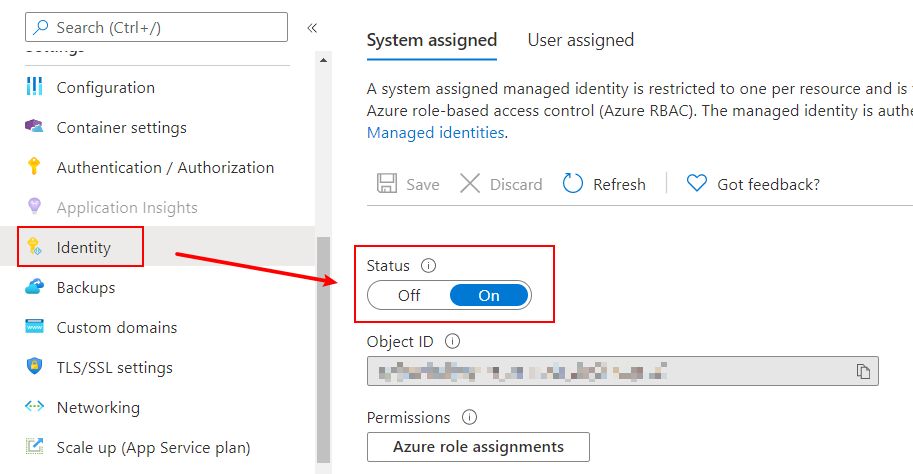Collapse the sidebar menu with chevrons
The image size is (913, 474).
coord(312,27)
